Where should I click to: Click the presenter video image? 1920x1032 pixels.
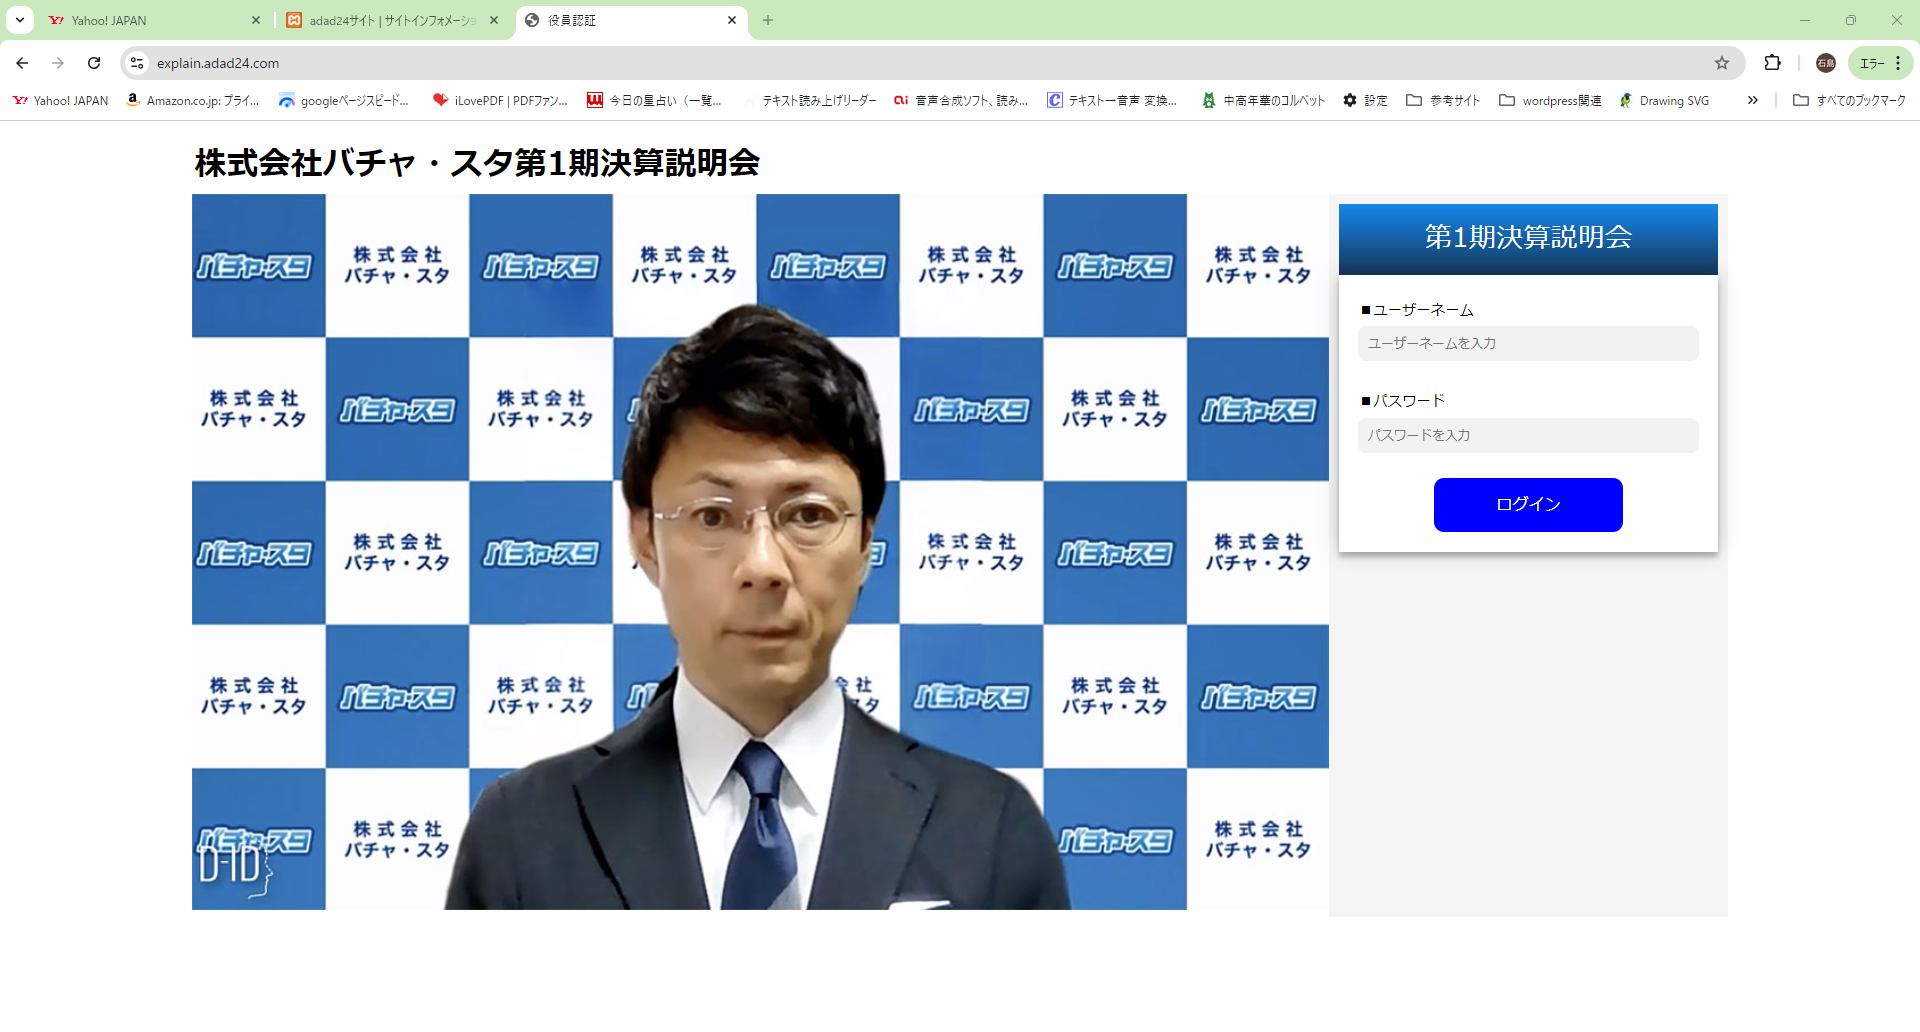[760, 552]
